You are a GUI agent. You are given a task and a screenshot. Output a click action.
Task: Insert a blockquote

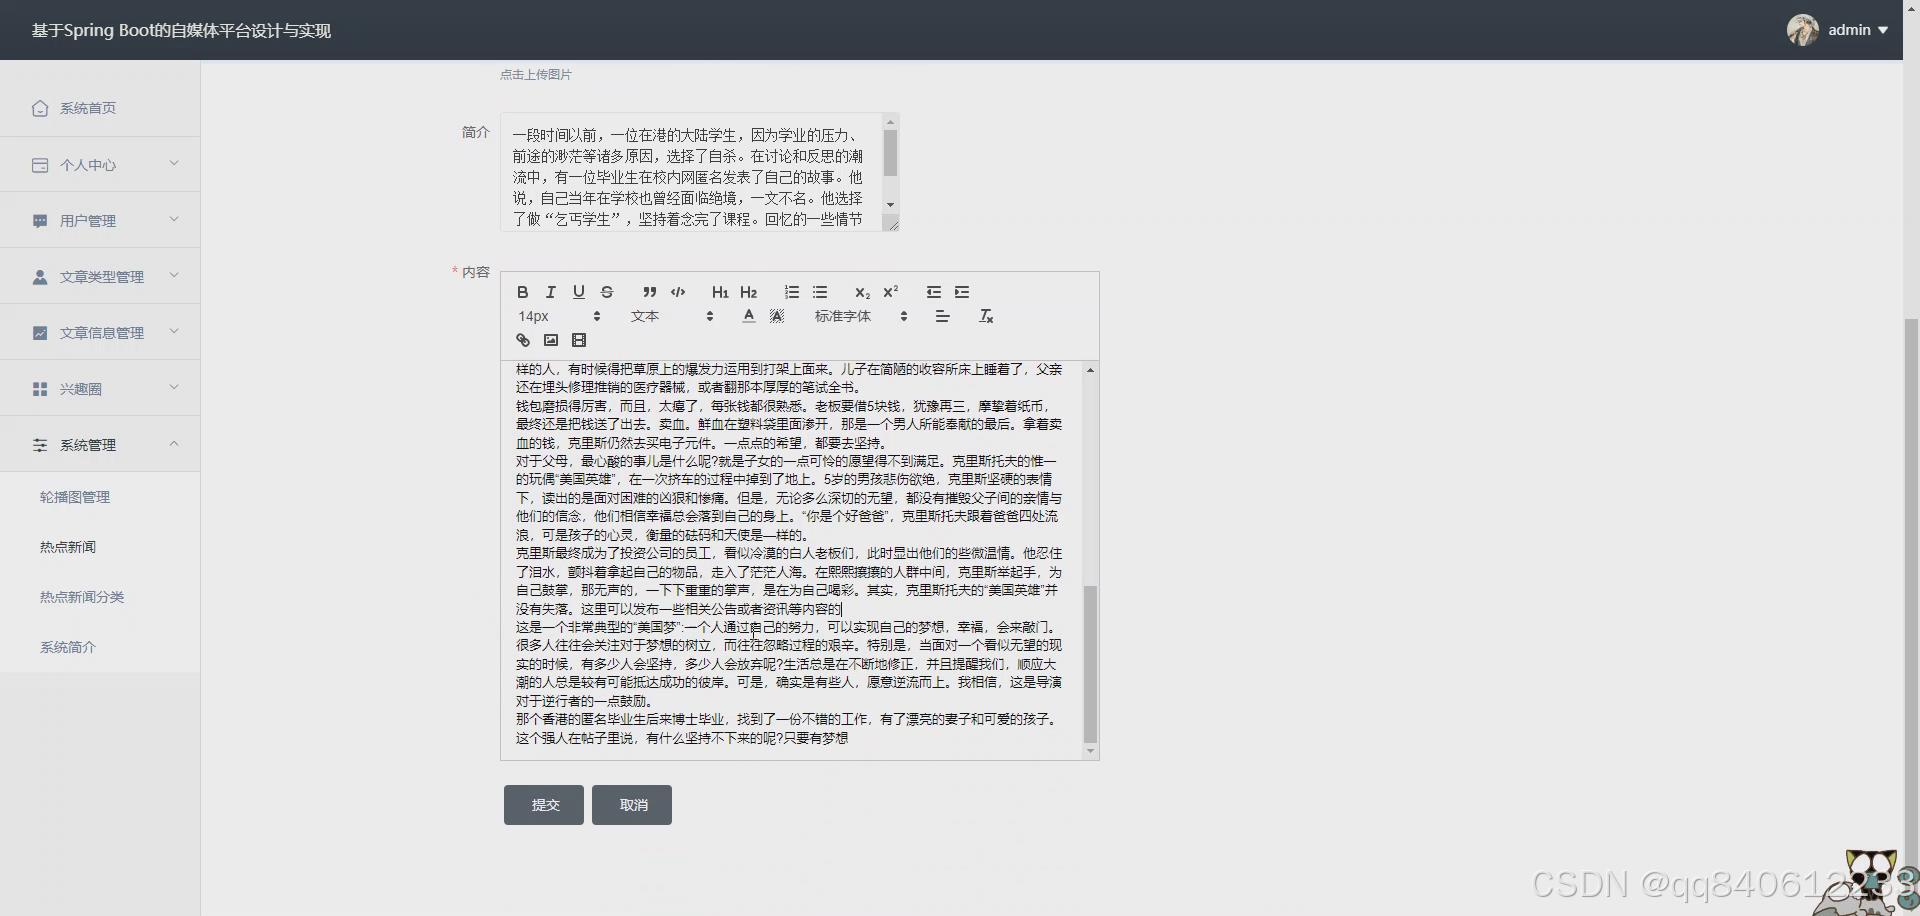[649, 291]
